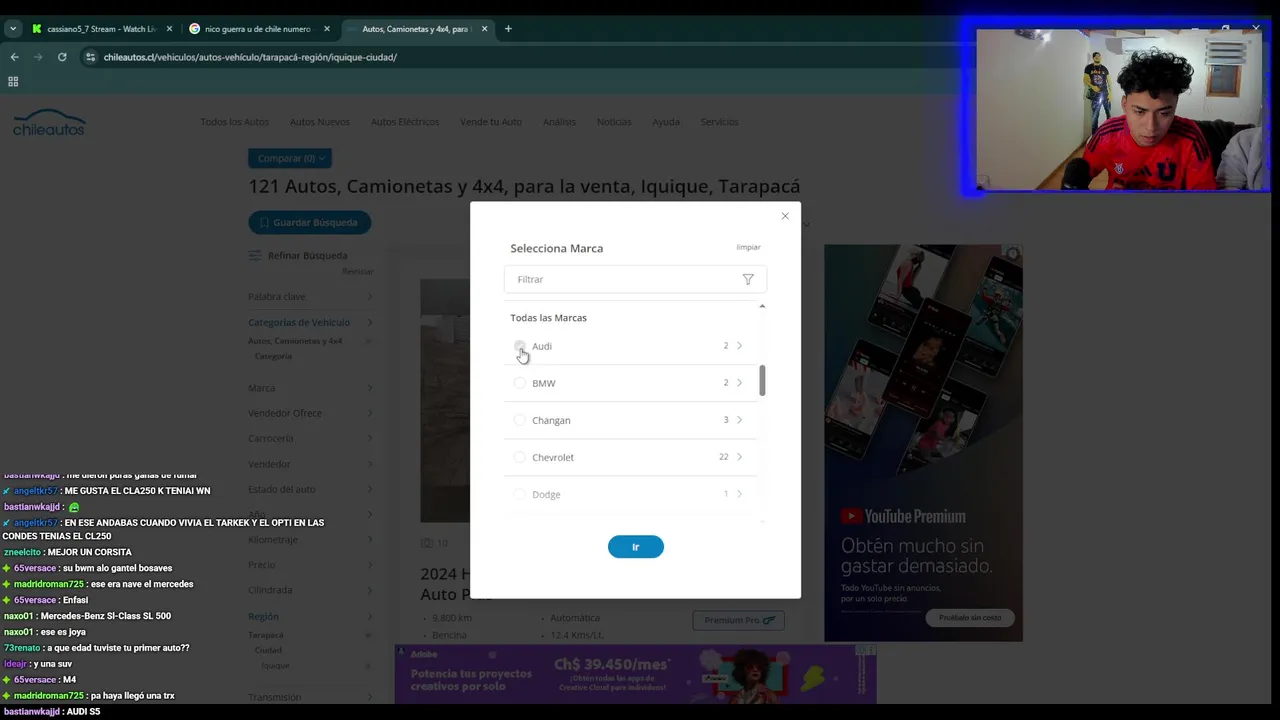Image resolution: width=1280 pixels, height=720 pixels.
Task: Expand Región filter
Action: pyautogui.click(x=310, y=617)
